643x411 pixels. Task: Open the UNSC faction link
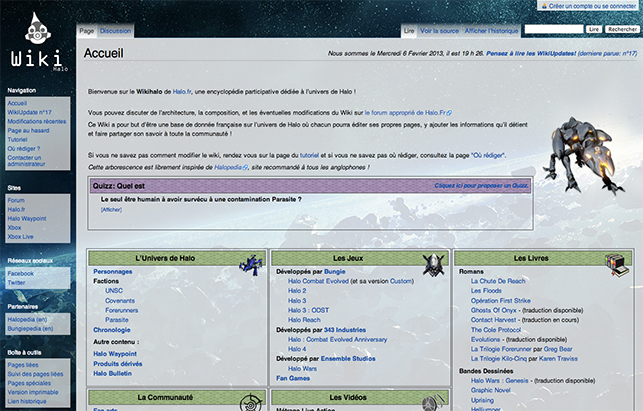[114, 290]
